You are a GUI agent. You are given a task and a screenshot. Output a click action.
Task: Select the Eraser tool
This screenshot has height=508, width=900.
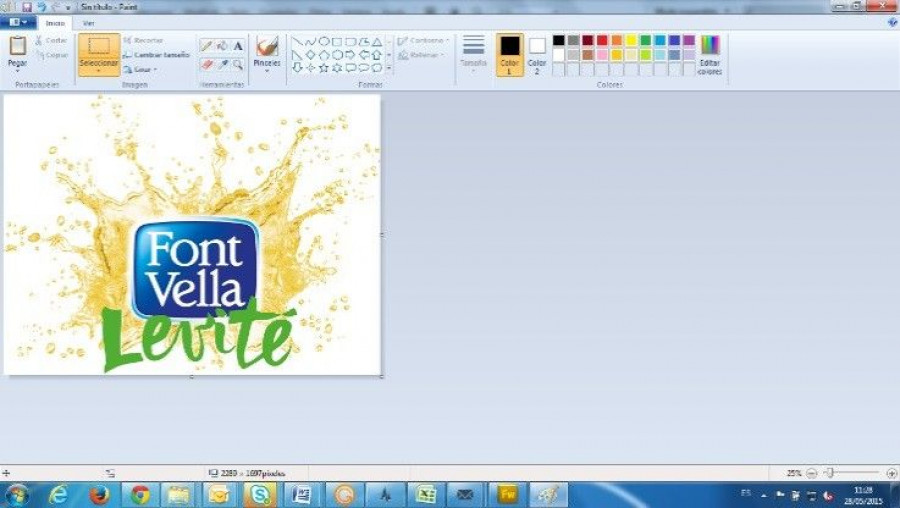click(x=207, y=64)
